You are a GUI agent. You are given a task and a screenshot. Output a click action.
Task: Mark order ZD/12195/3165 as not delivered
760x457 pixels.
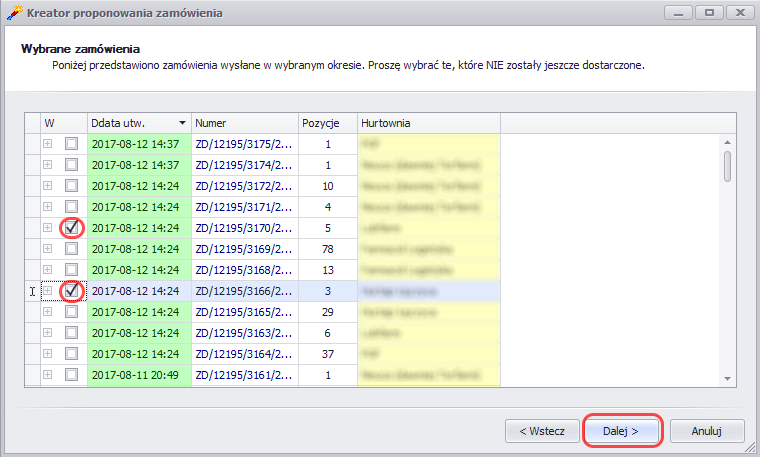click(x=71, y=312)
